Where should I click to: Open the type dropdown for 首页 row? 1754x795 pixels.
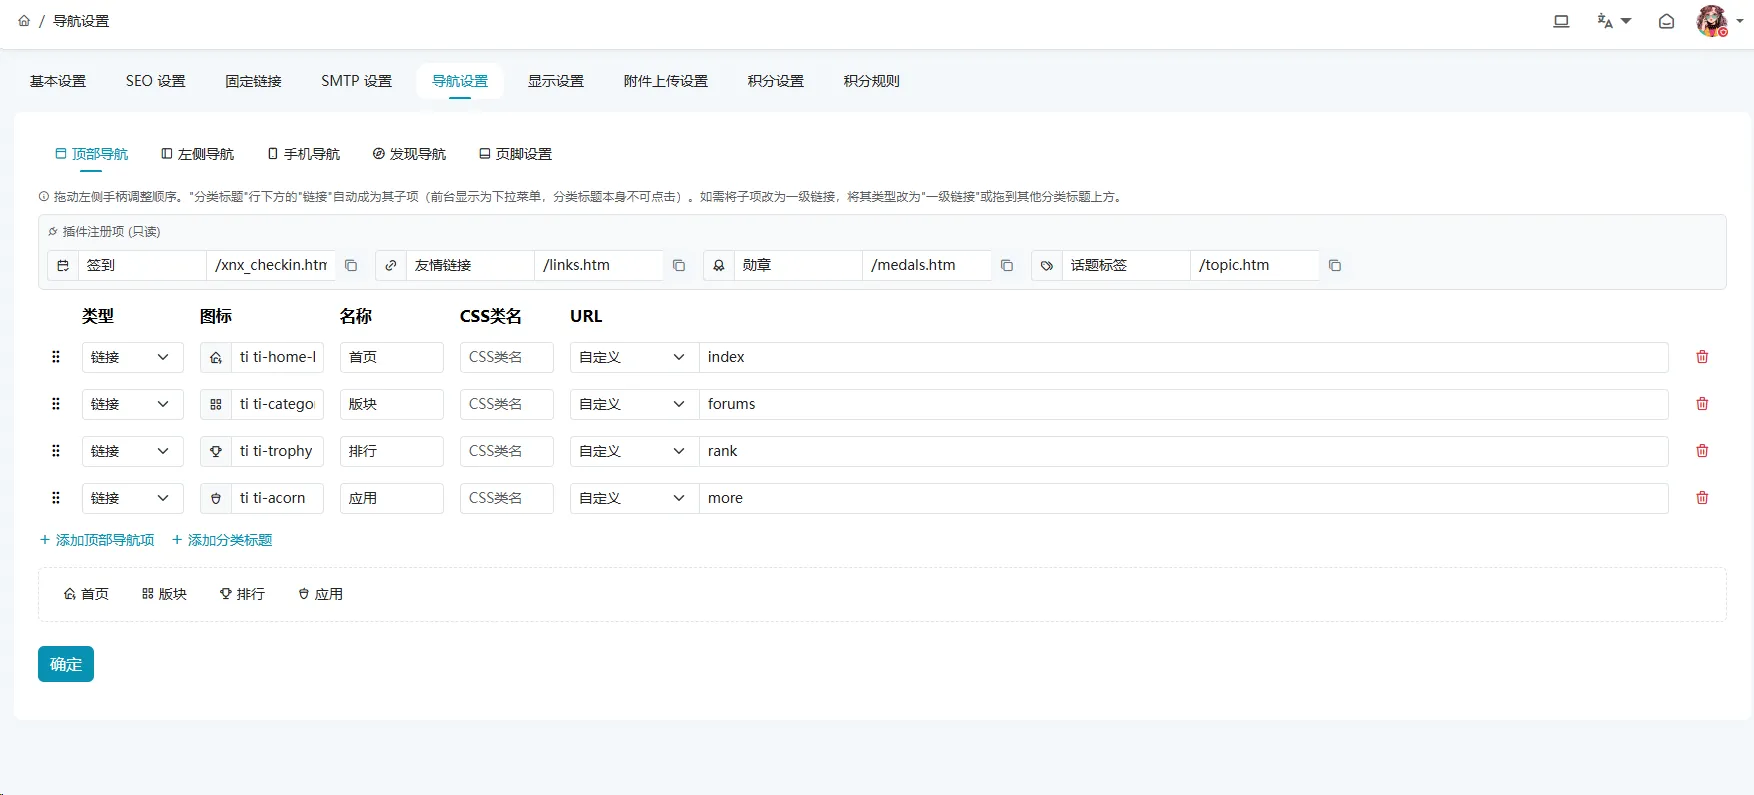[x=133, y=357]
